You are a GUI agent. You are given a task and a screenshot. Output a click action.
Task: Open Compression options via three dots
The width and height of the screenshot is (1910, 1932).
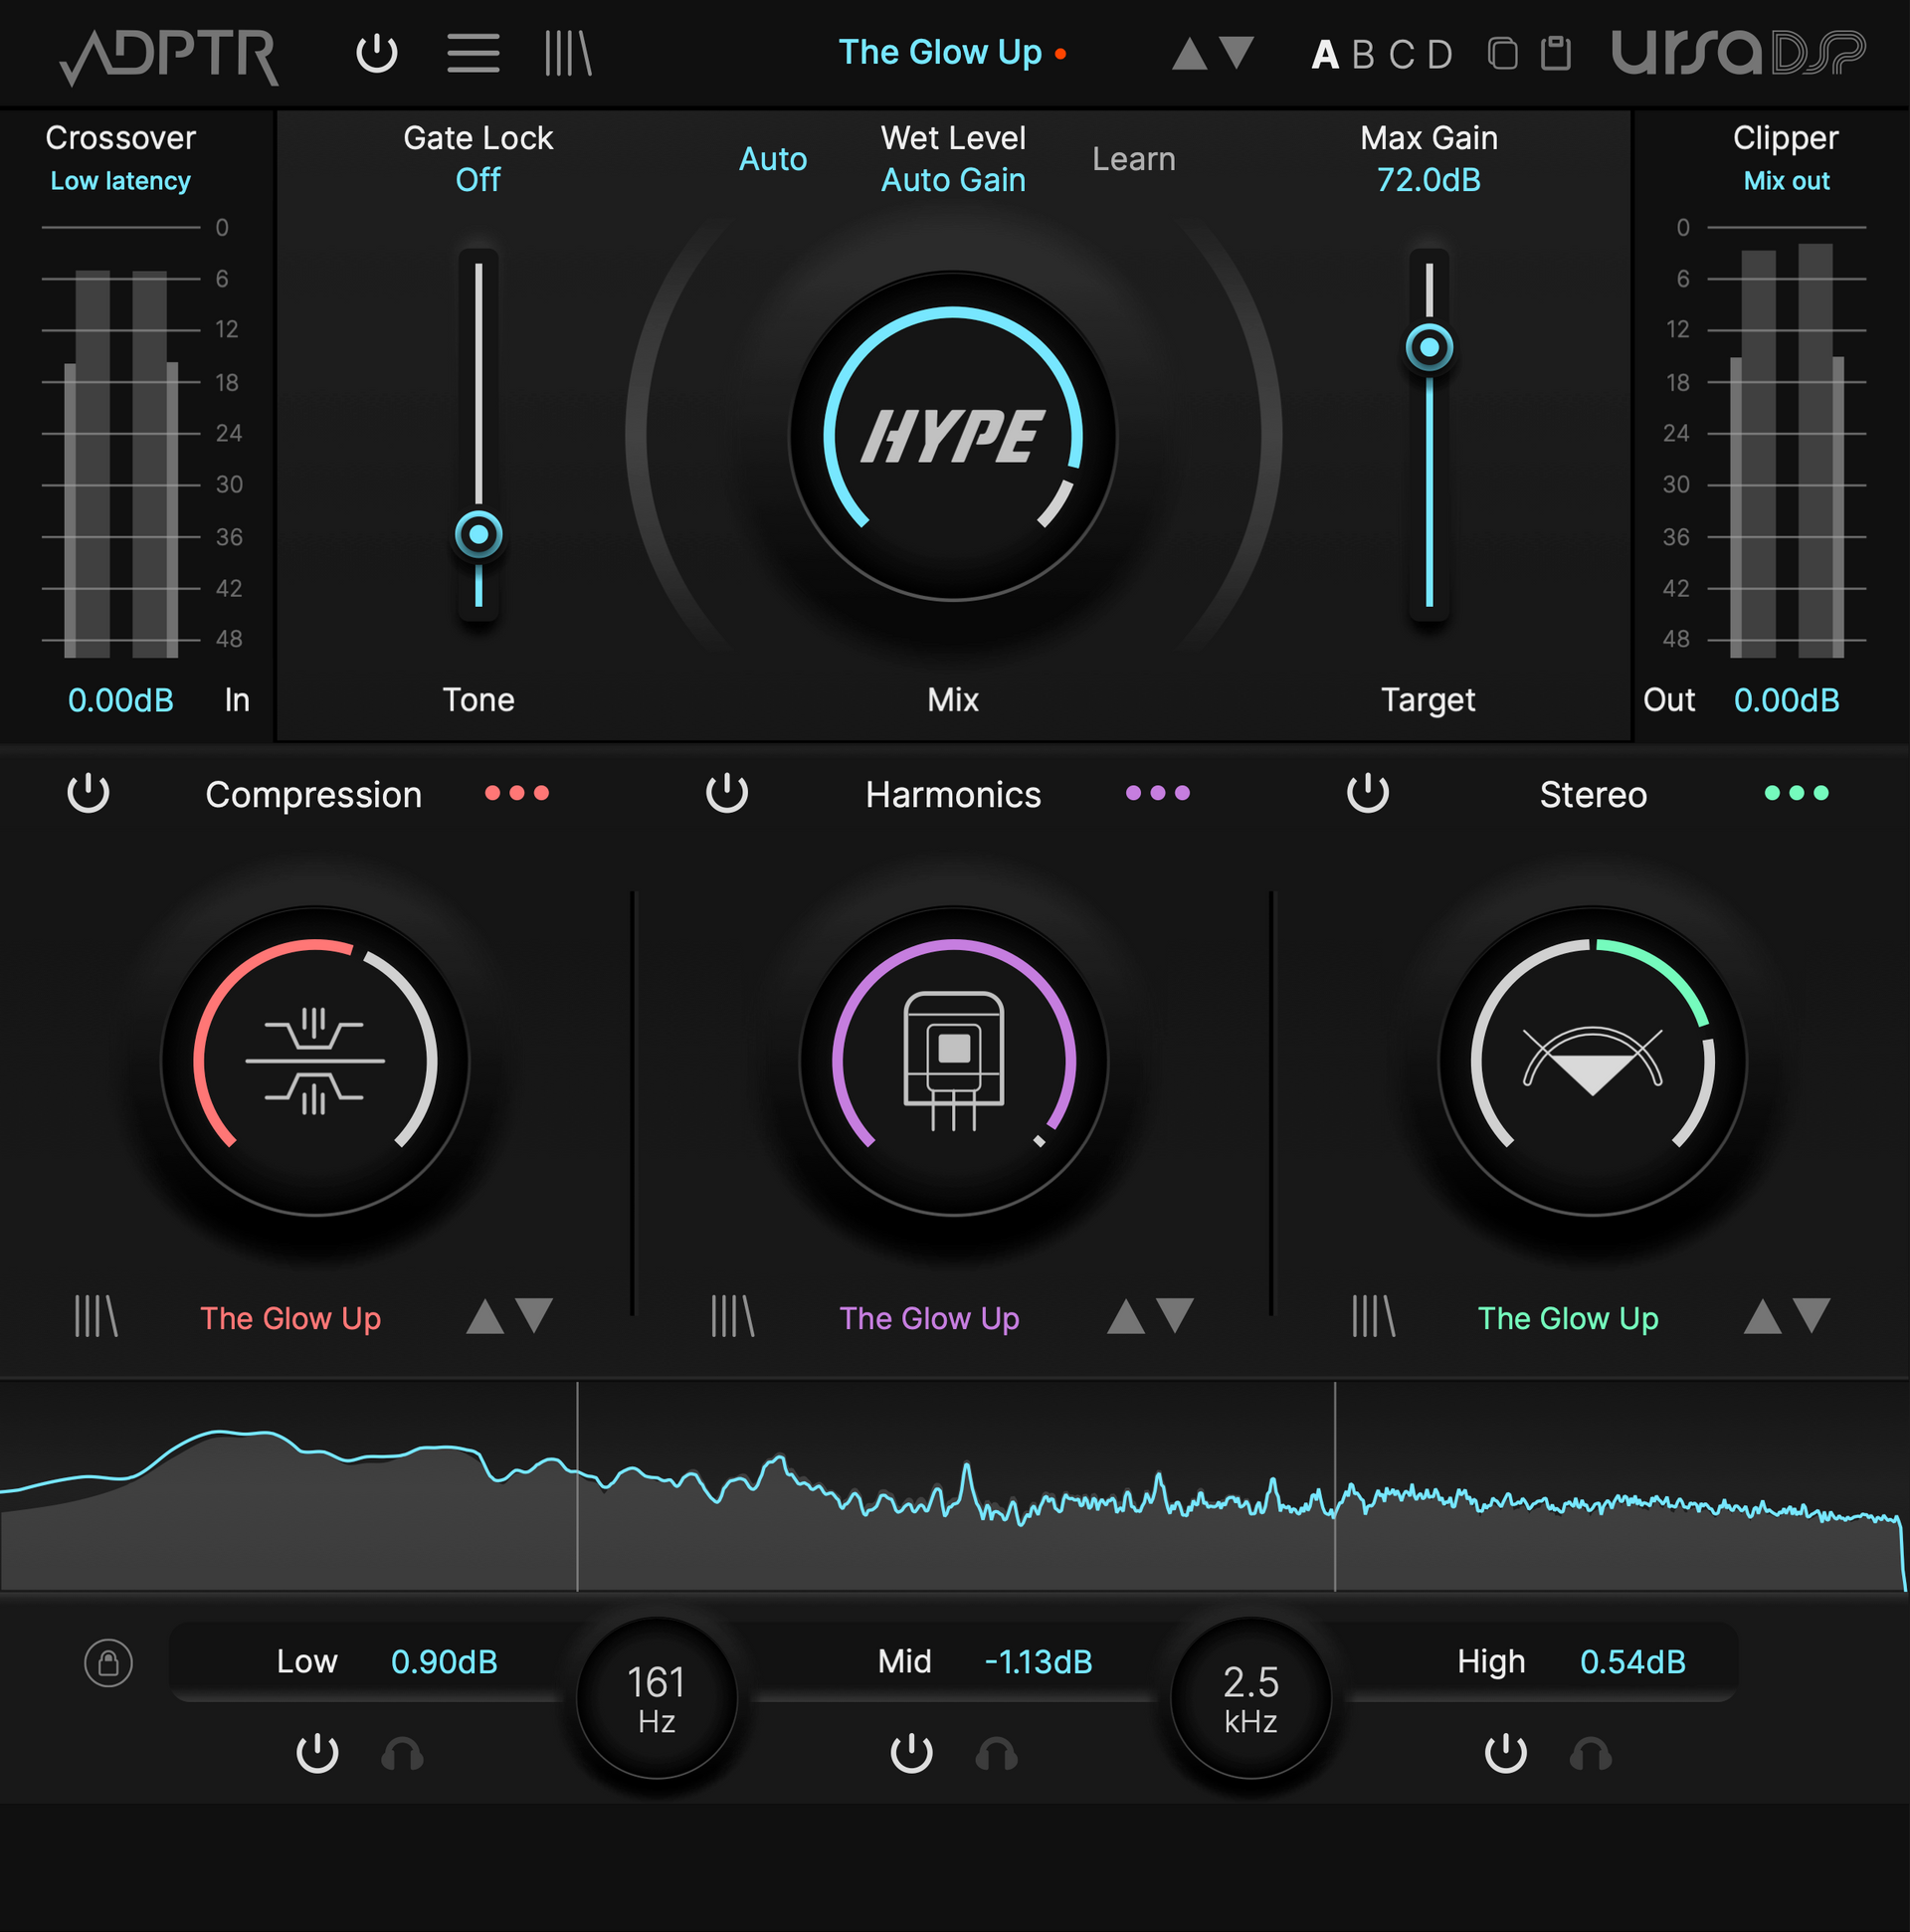point(517,793)
